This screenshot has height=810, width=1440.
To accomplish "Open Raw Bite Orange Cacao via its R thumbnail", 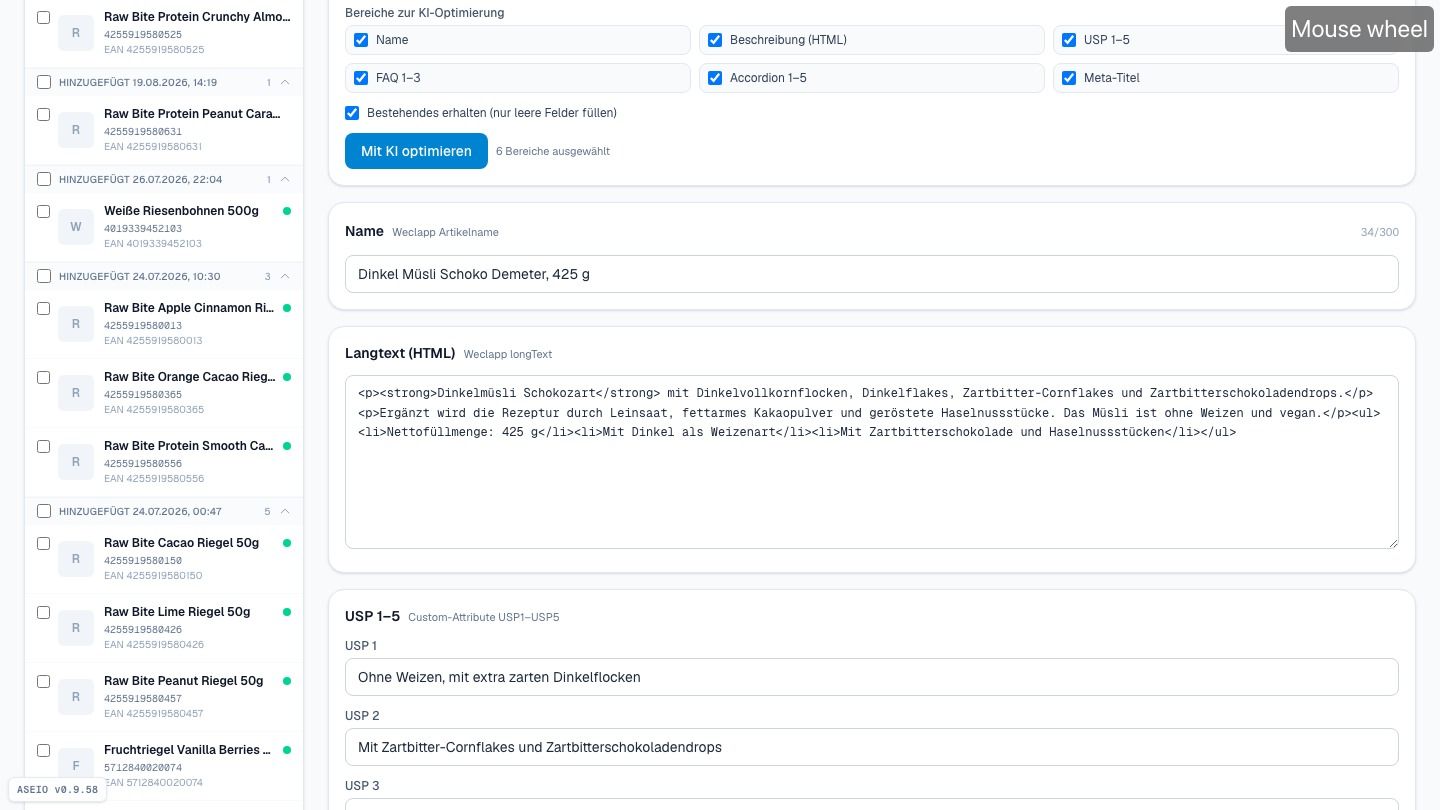I will (x=76, y=393).
